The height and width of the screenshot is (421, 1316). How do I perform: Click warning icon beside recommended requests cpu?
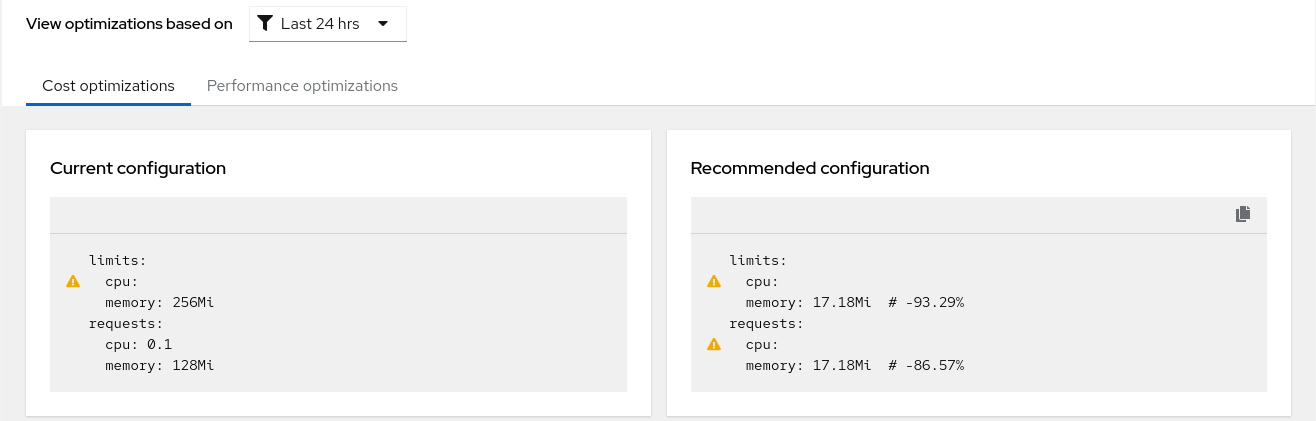coord(714,345)
